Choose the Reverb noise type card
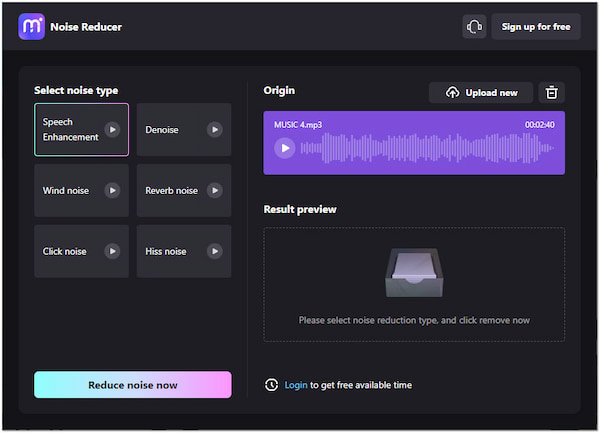The image size is (600, 433). pos(171,190)
